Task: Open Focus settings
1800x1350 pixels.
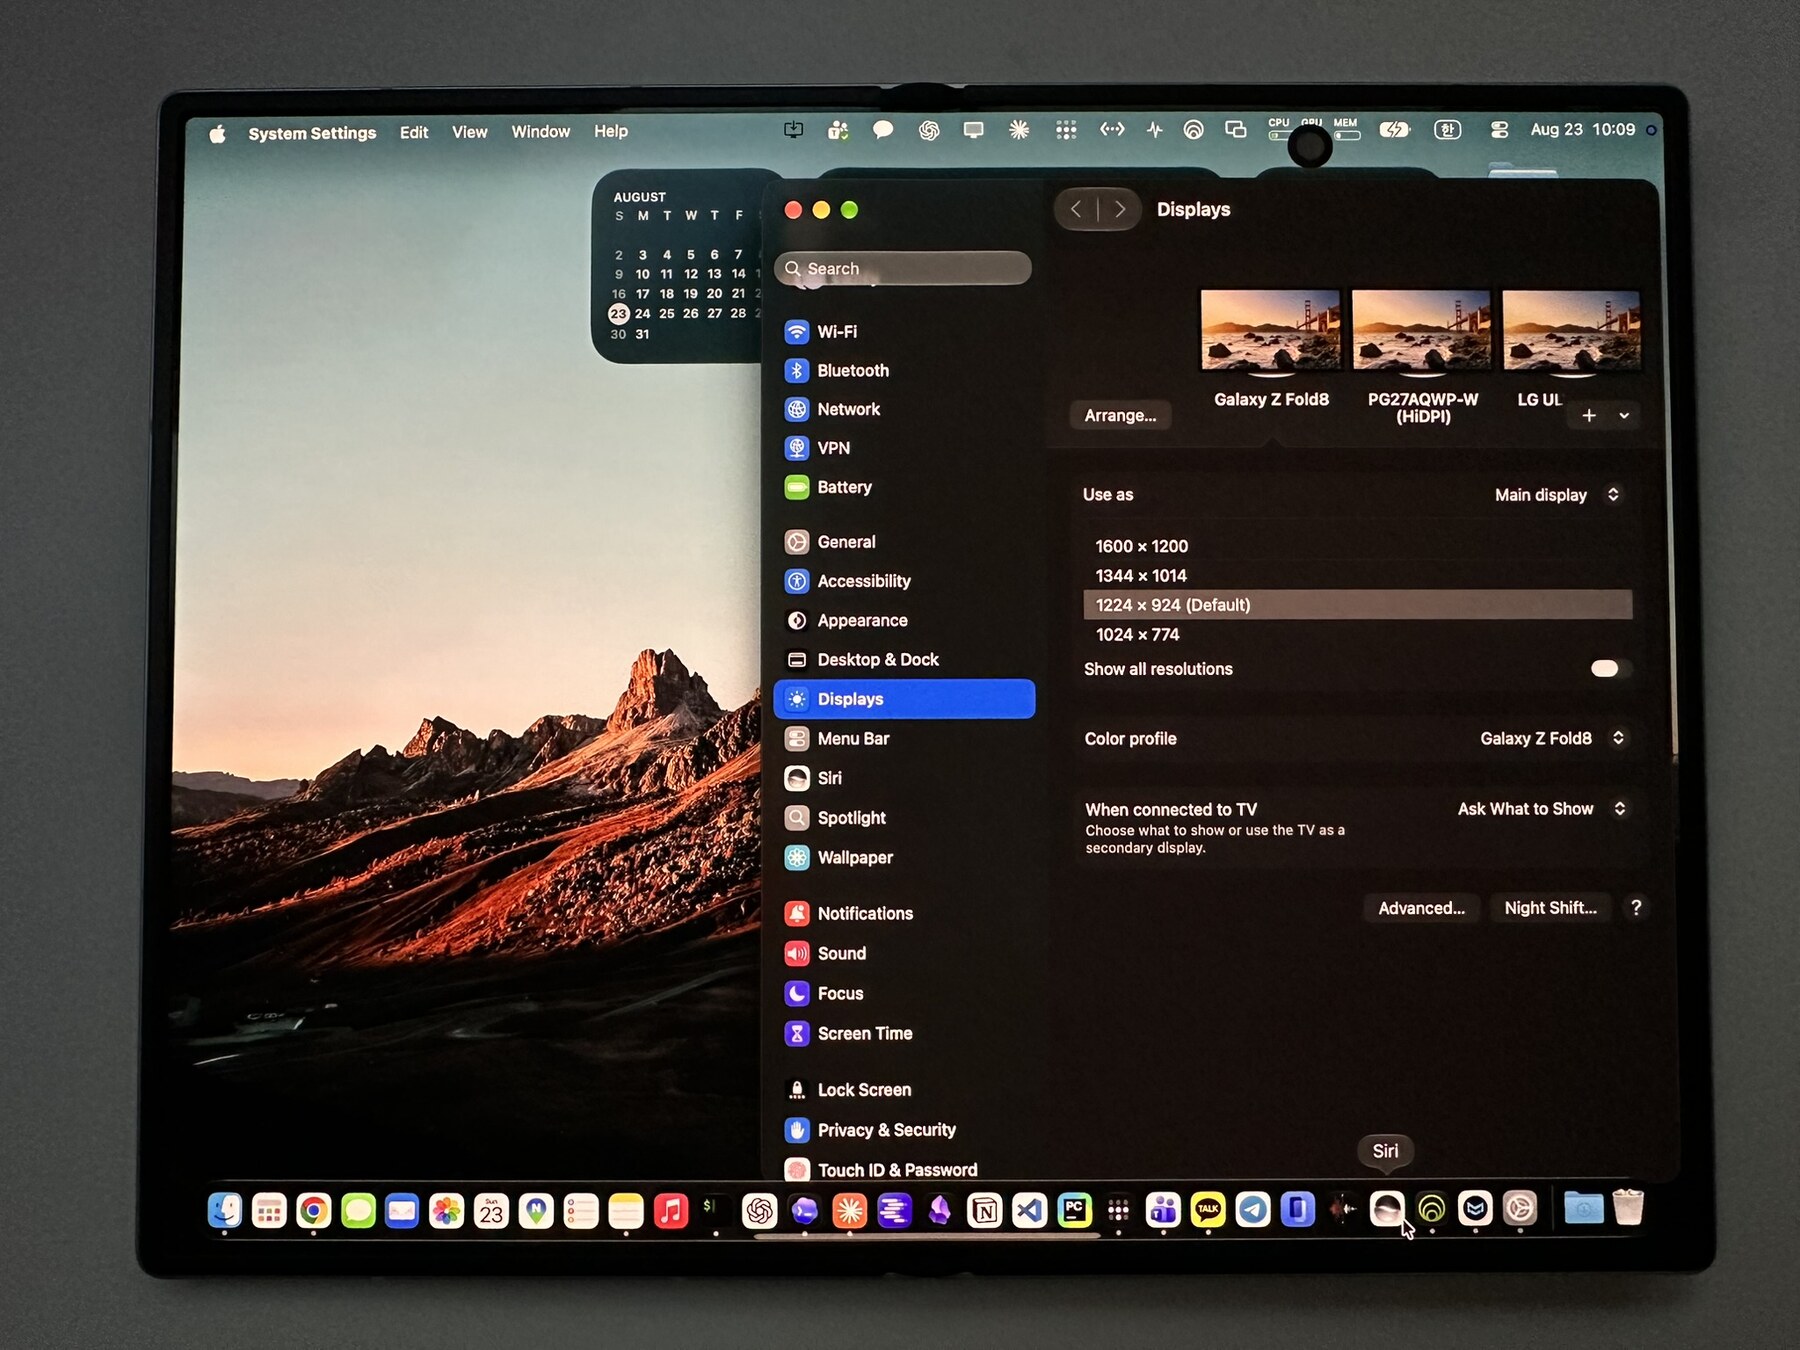Action: [x=904, y=994]
